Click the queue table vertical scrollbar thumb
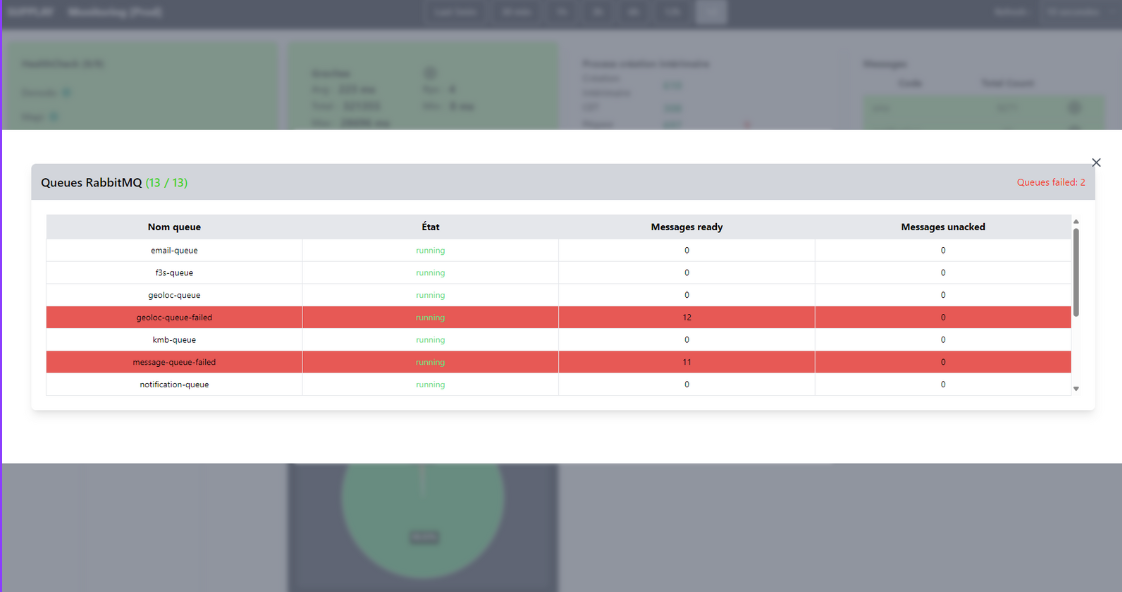The width and height of the screenshot is (1122, 592). (x=1075, y=272)
